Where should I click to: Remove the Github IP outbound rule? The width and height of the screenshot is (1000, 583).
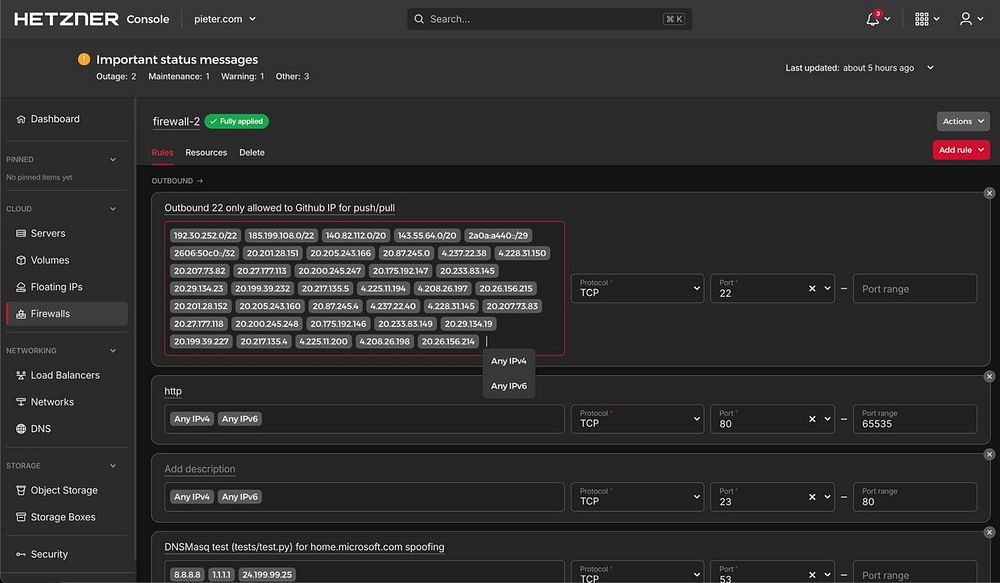point(989,193)
